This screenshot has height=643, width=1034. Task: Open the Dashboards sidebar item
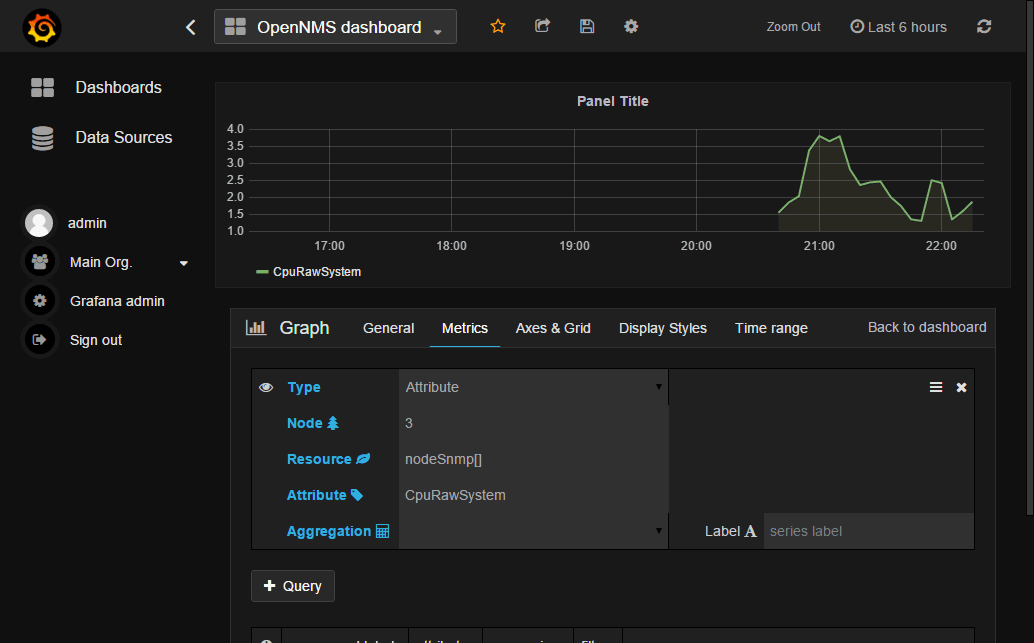click(118, 87)
